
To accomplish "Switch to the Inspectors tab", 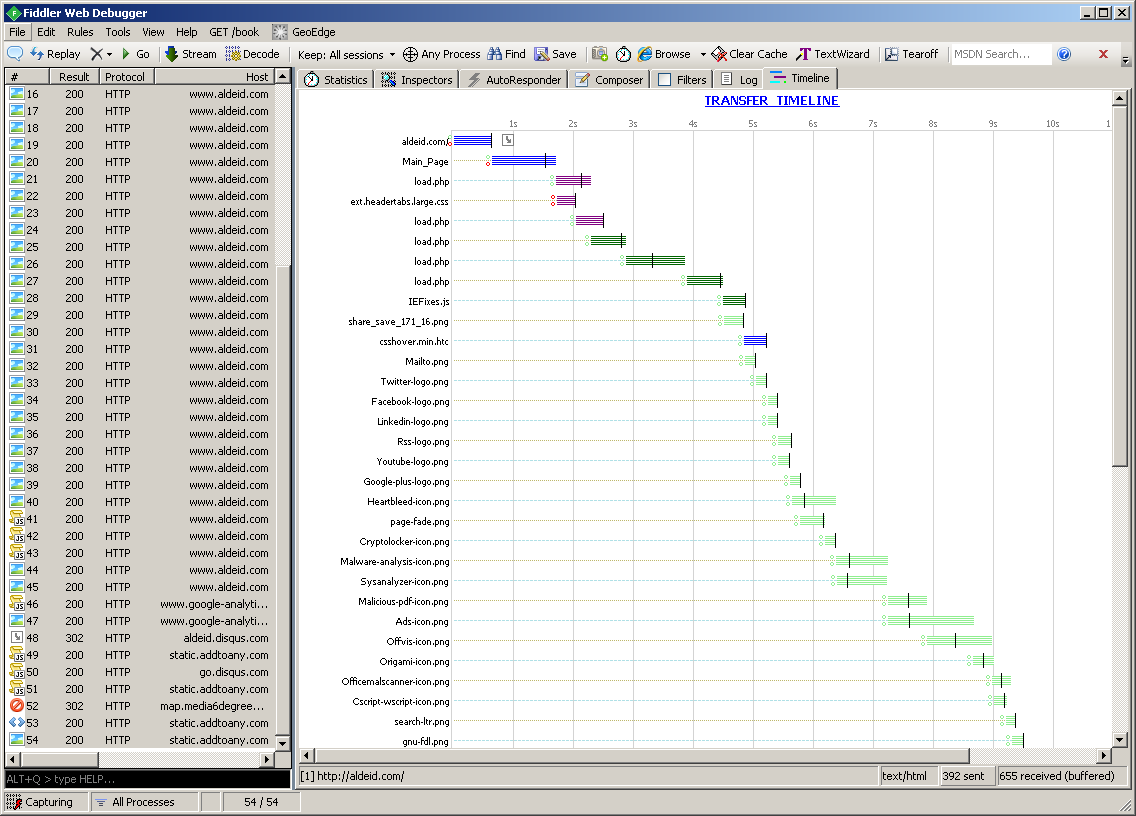I will (417, 80).
